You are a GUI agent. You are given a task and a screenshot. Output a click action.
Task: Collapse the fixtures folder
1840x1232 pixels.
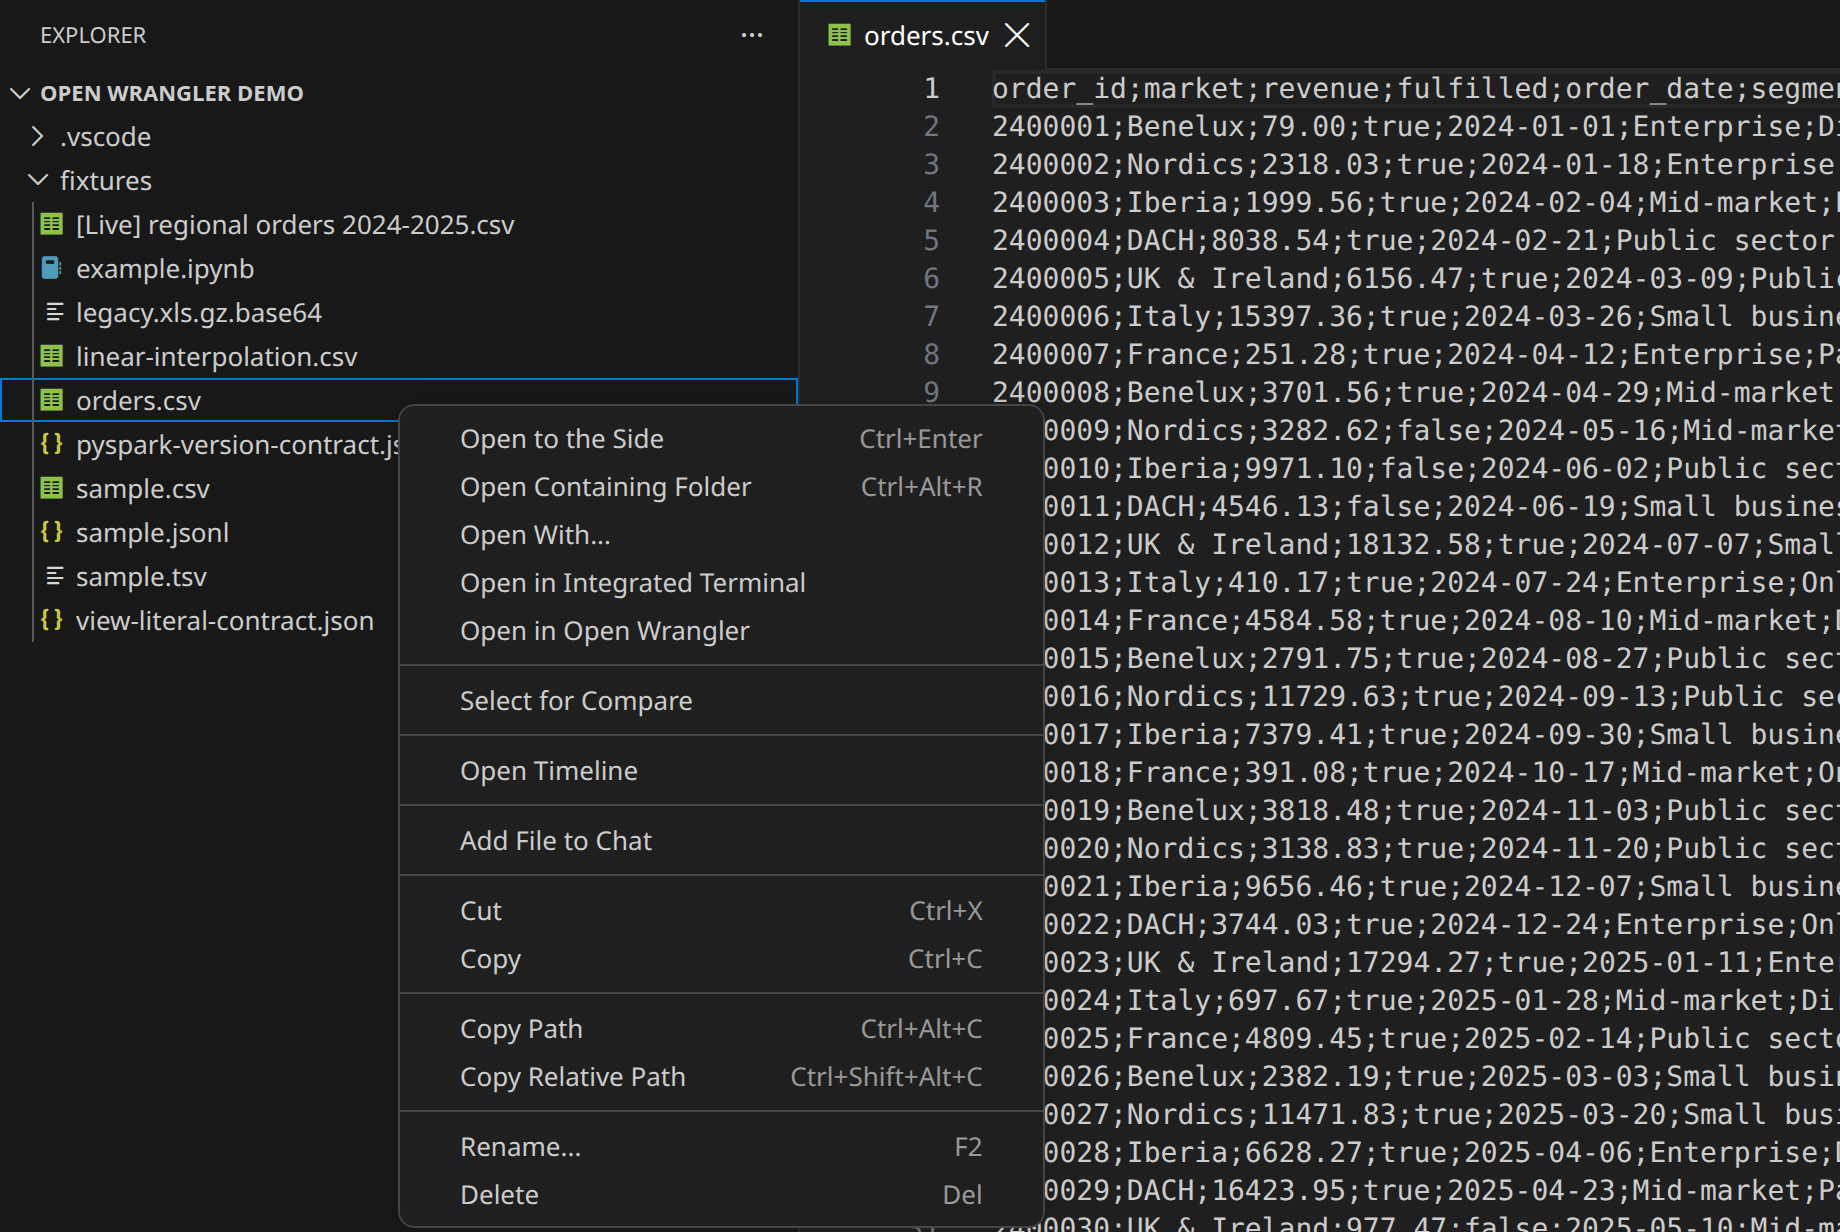(37, 180)
